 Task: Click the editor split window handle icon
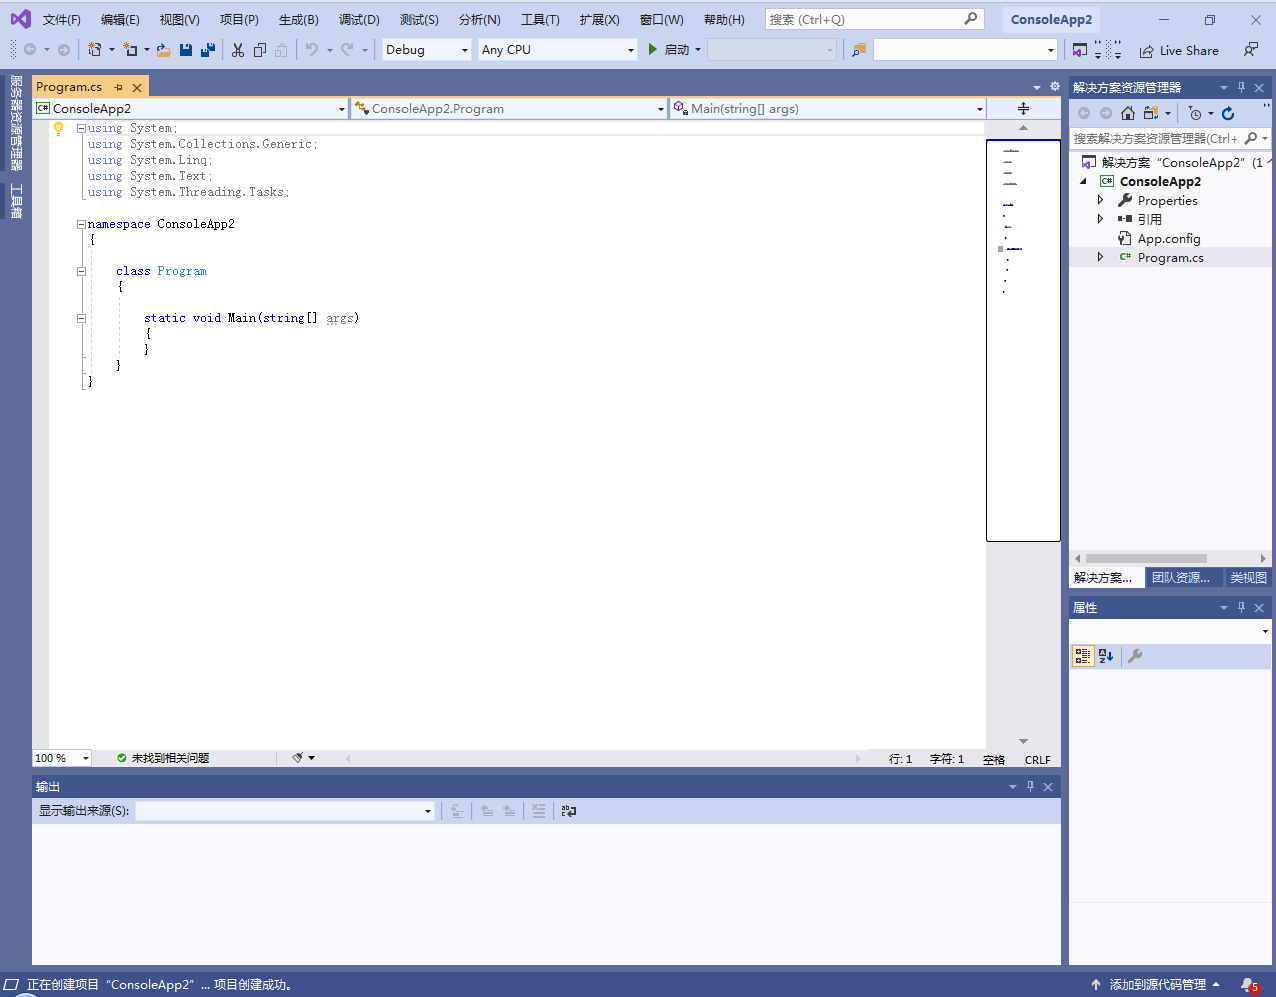click(1023, 108)
